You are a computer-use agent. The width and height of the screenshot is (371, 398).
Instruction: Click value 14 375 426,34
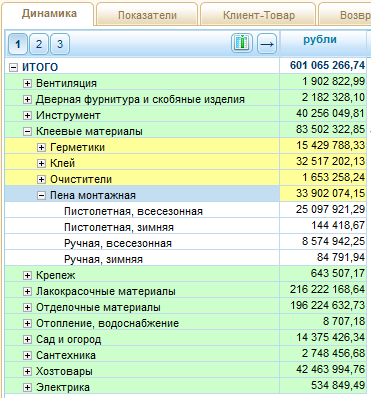click(x=330, y=337)
